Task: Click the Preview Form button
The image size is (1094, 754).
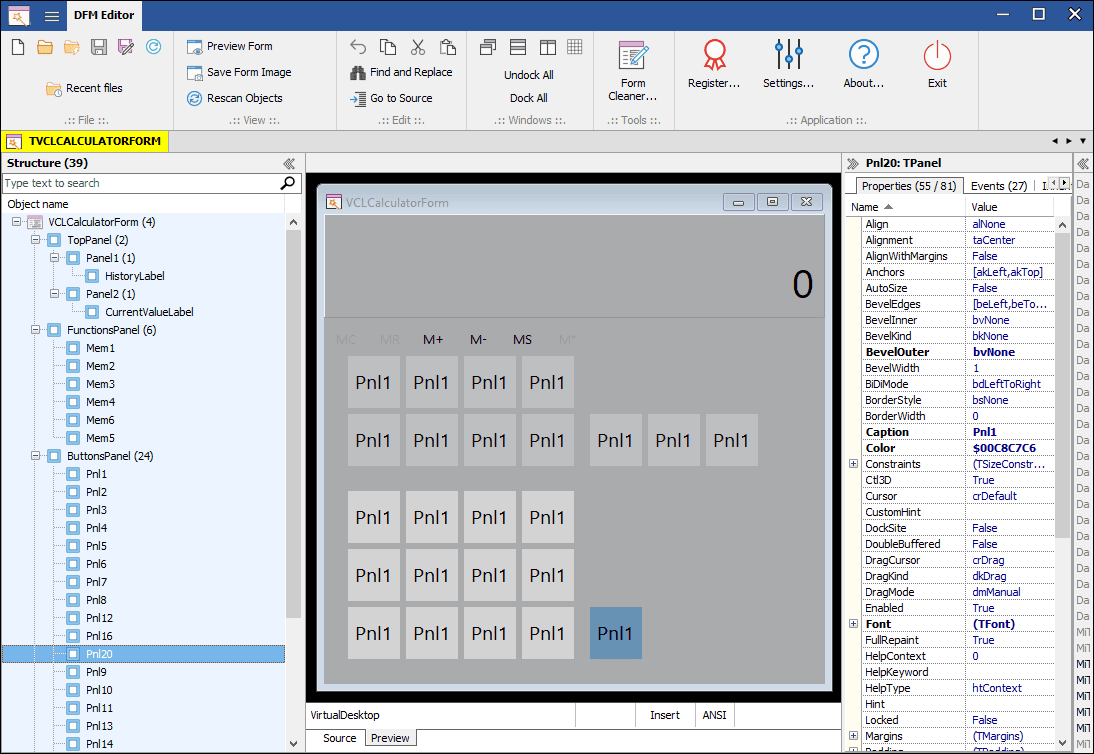Action: pyautogui.click(x=230, y=46)
